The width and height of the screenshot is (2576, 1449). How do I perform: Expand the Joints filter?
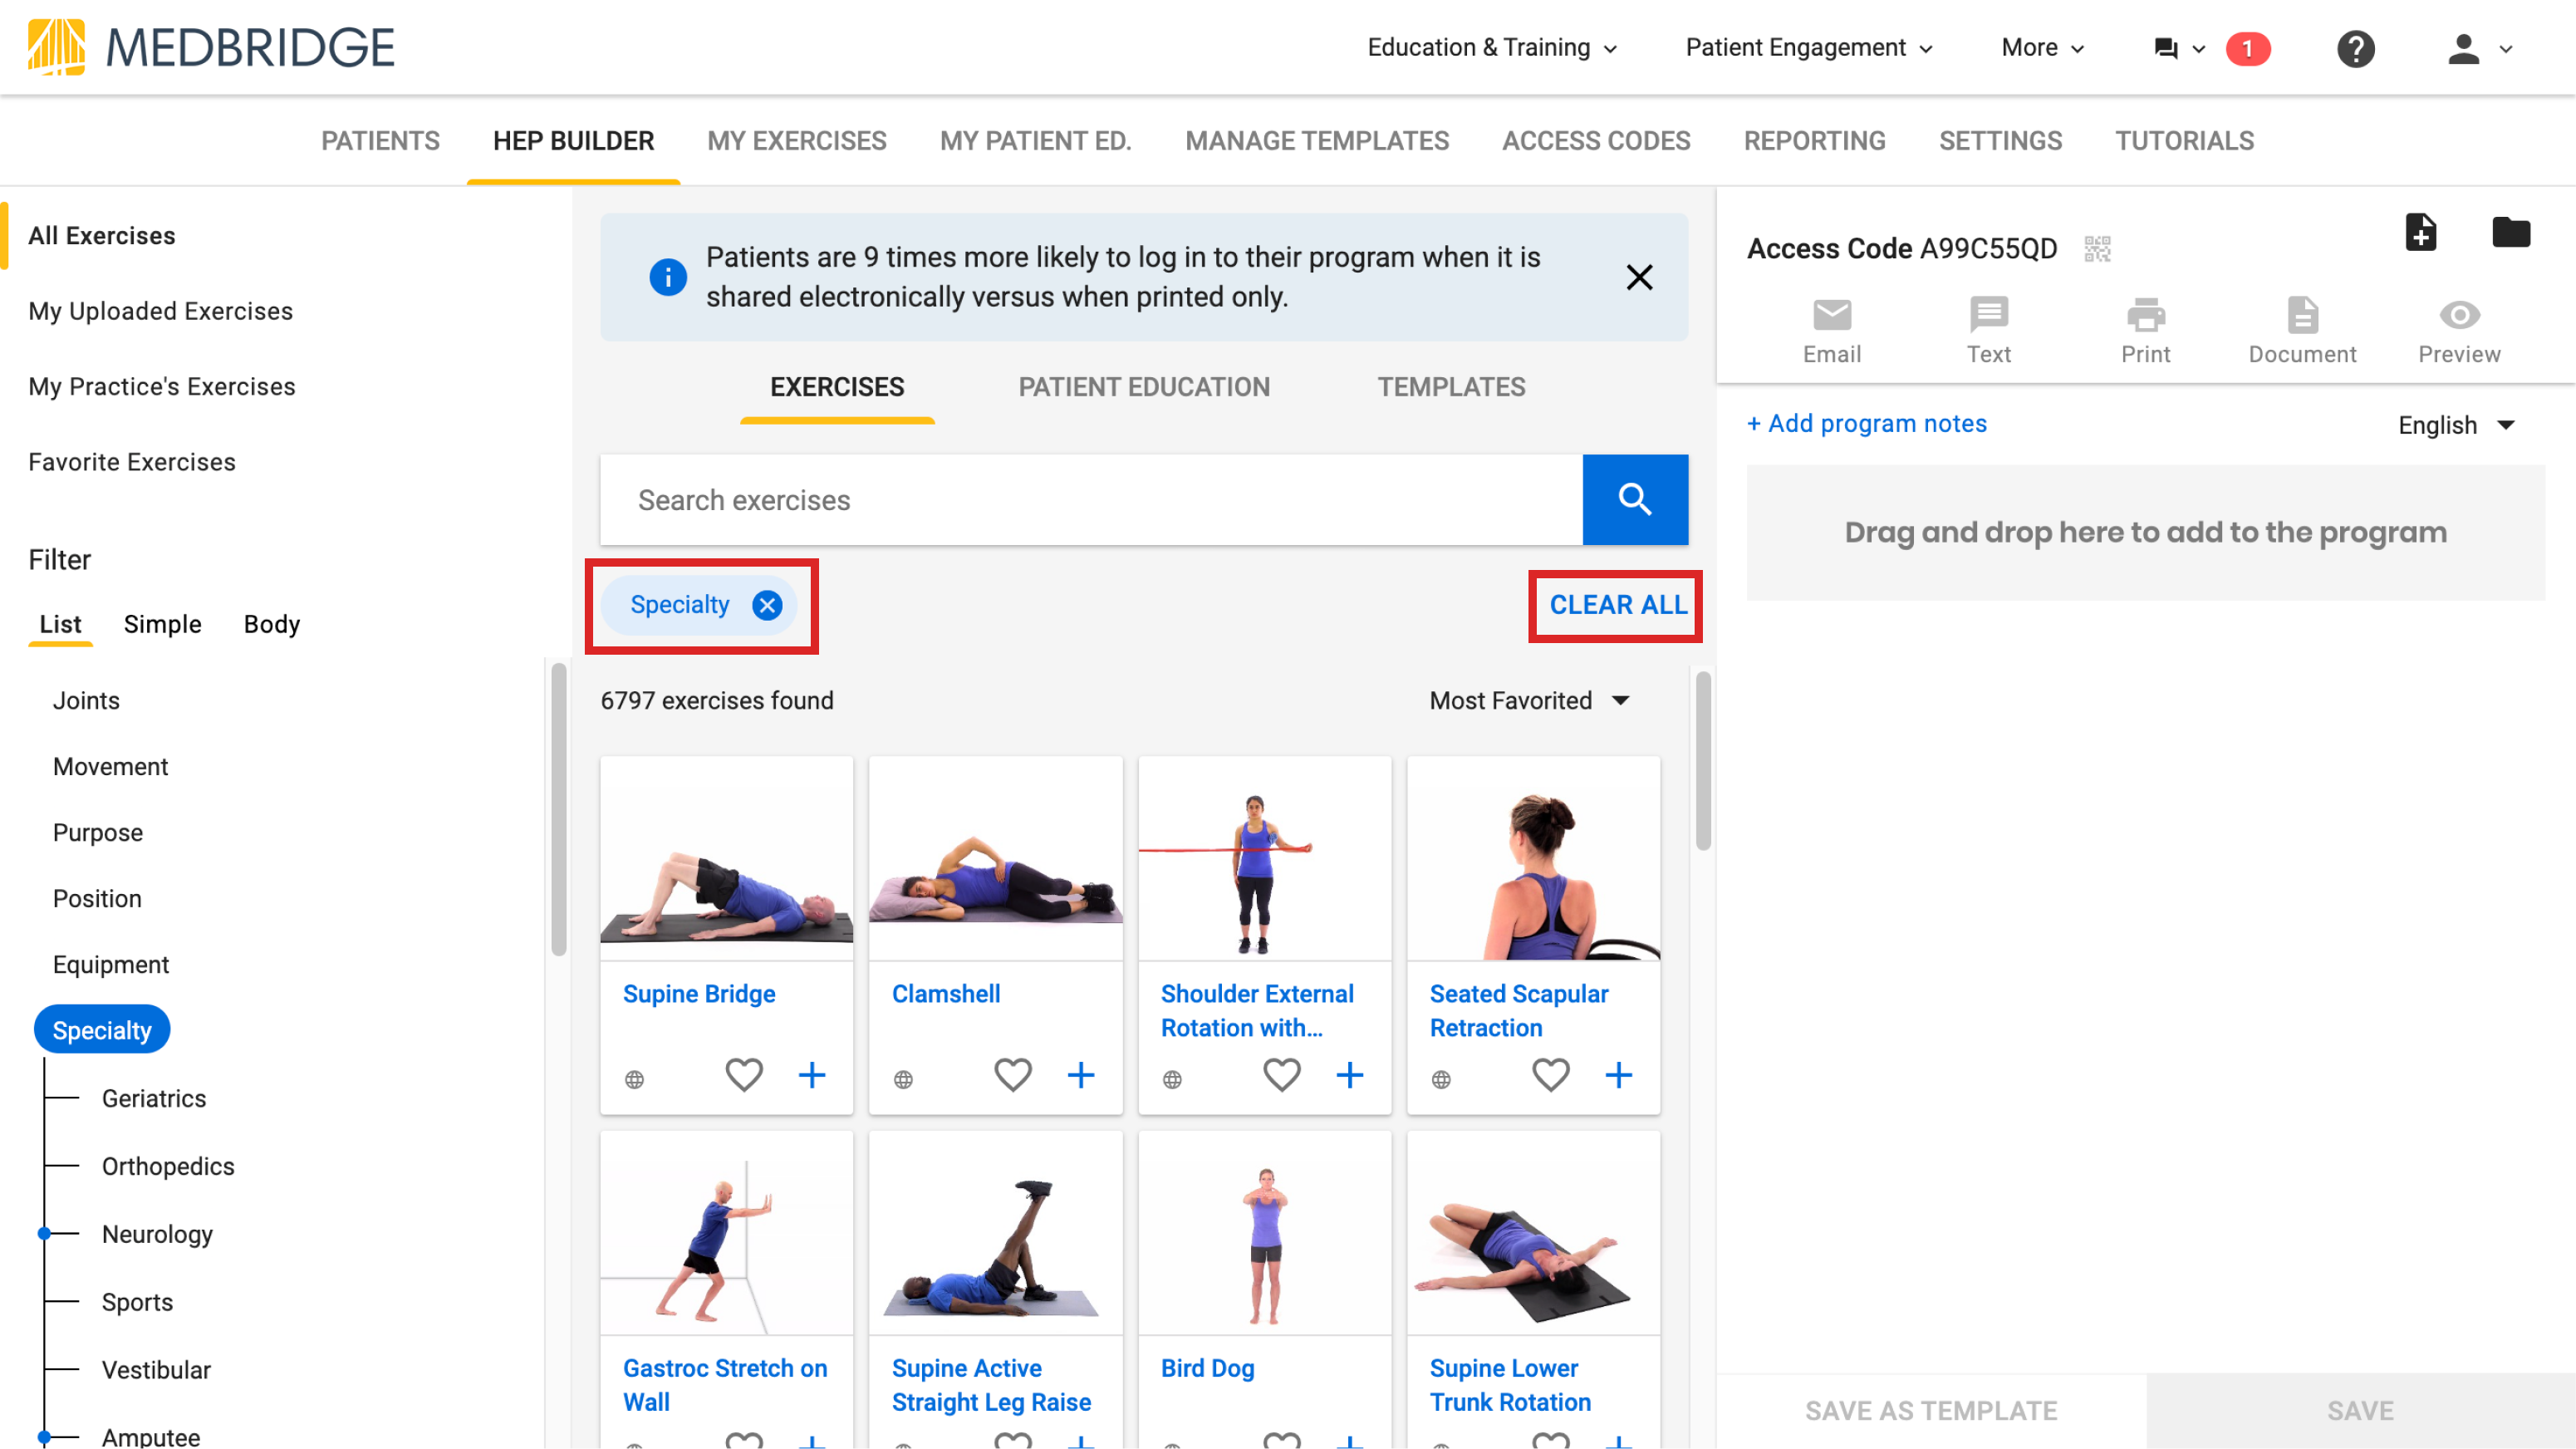[86, 701]
